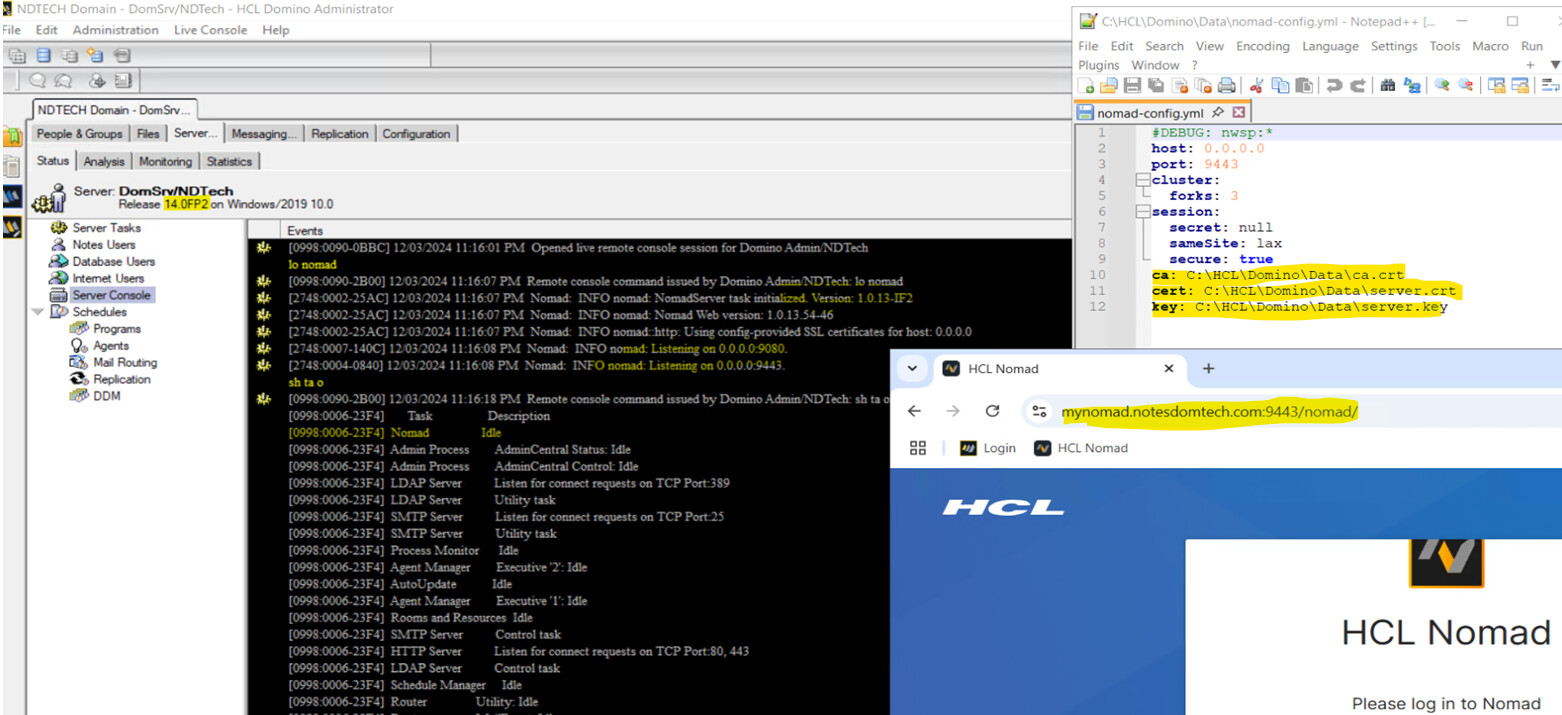The width and height of the screenshot is (1562, 715).
Task: Click the black triangle dropdown in Notepad++ menu bar
Action: 1554,65
